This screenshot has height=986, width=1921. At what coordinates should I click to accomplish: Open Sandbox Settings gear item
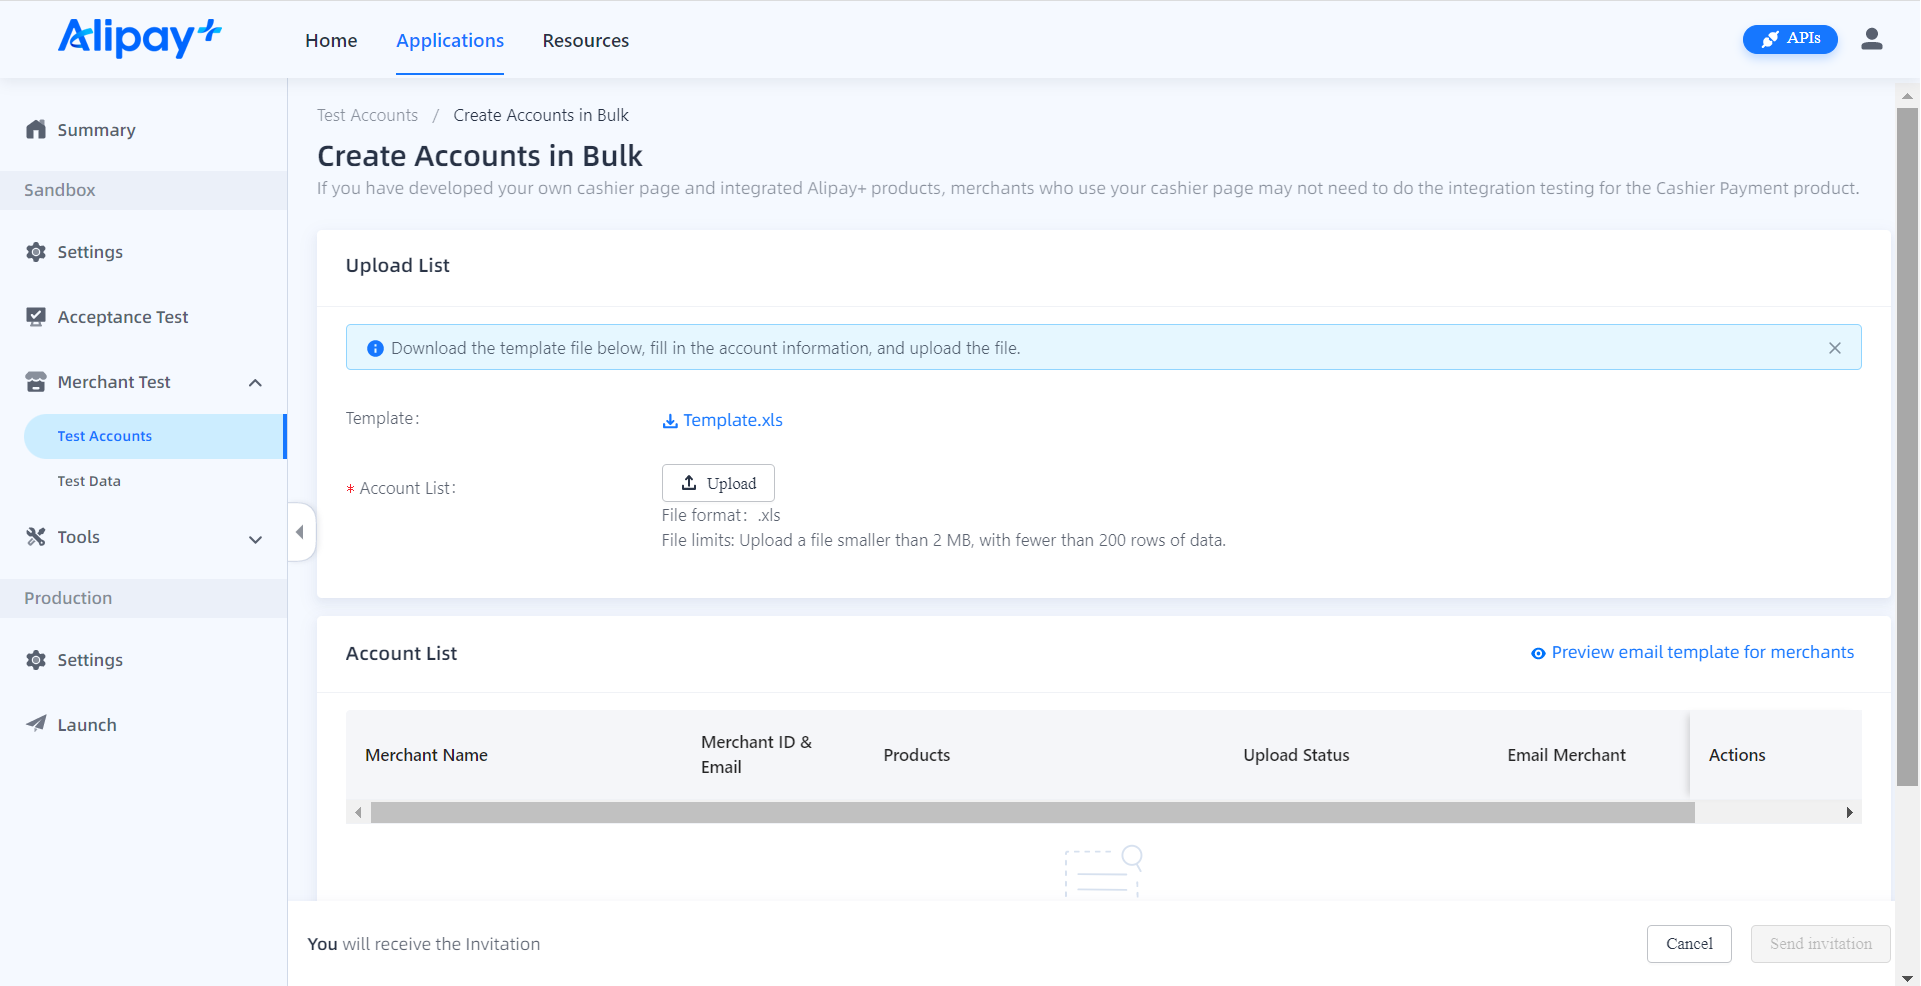(90, 252)
